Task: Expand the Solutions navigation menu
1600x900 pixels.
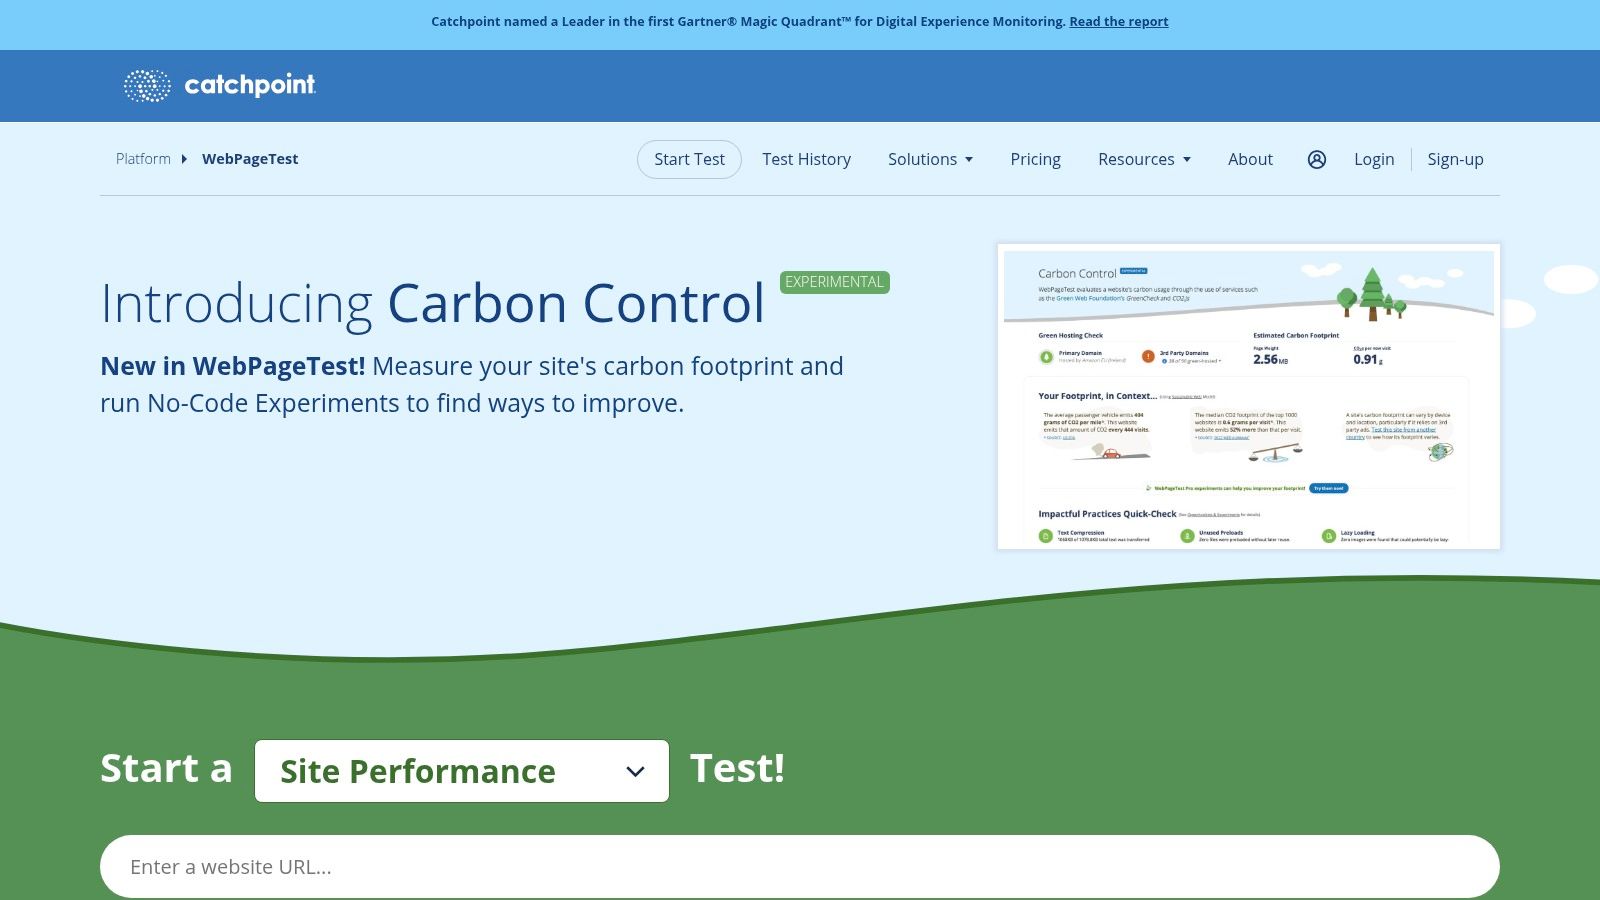Action: point(930,159)
